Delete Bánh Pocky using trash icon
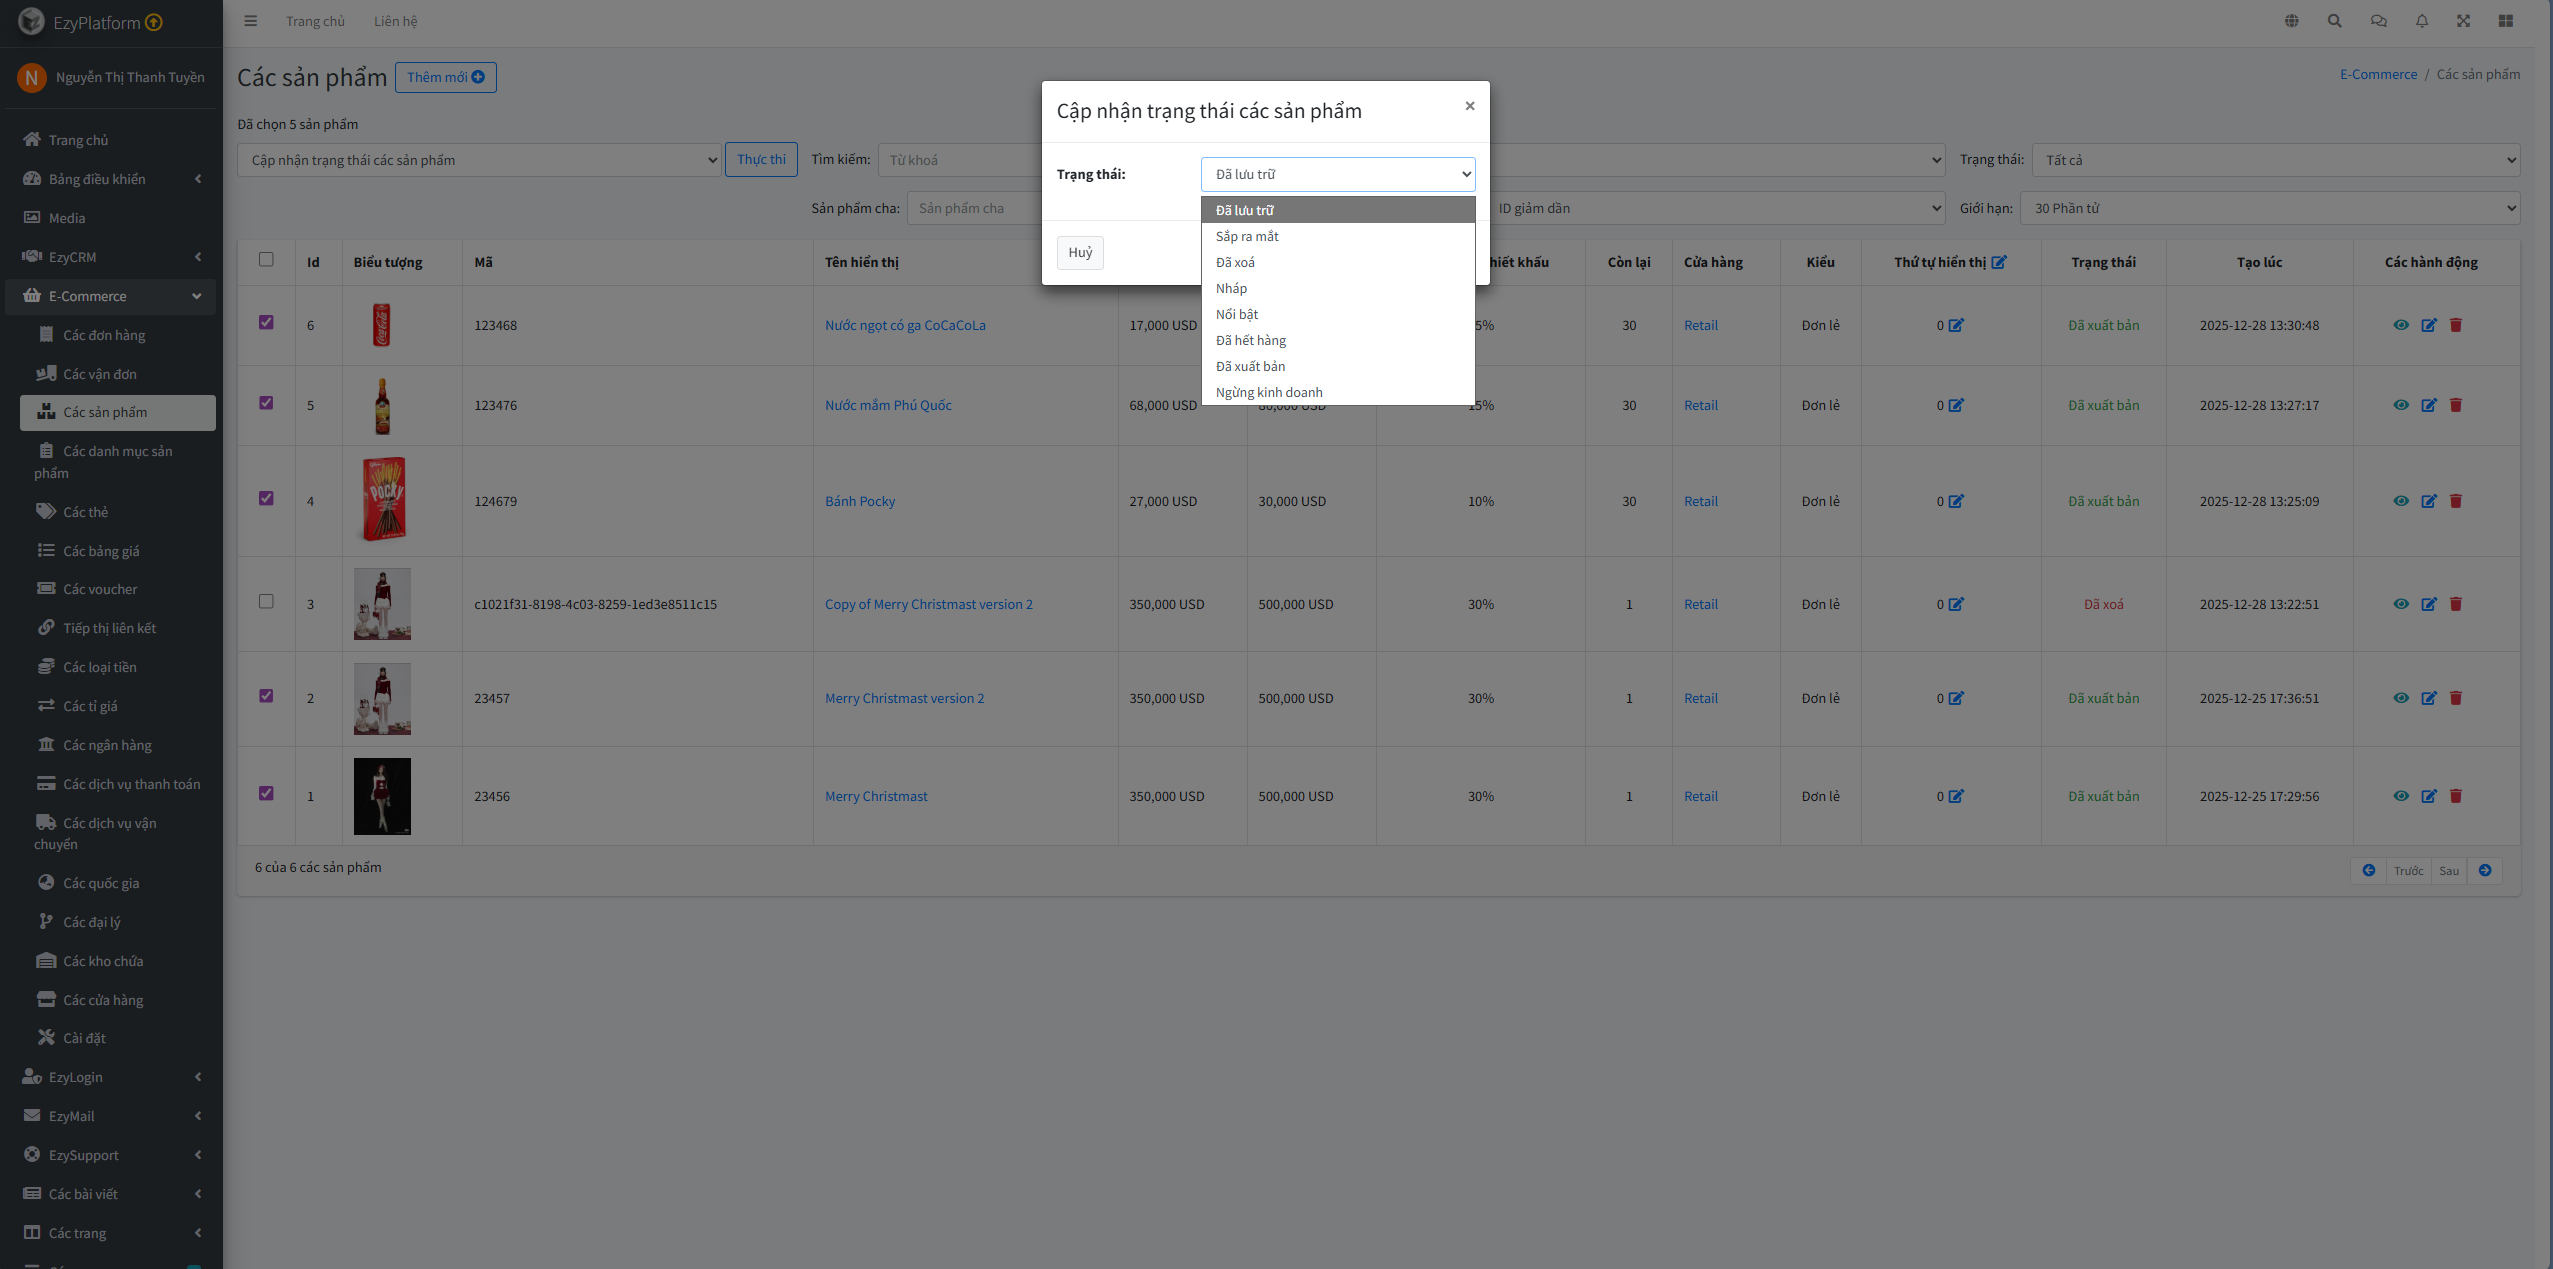Image resolution: width=2553 pixels, height=1269 pixels. pos(2456,501)
